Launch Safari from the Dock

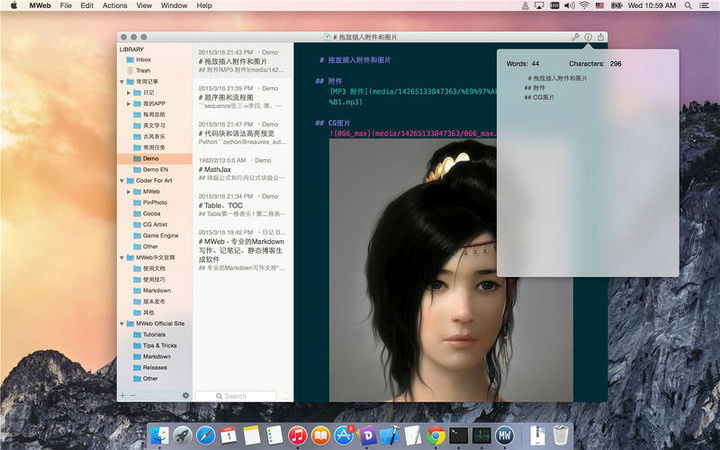click(x=205, y=435)
